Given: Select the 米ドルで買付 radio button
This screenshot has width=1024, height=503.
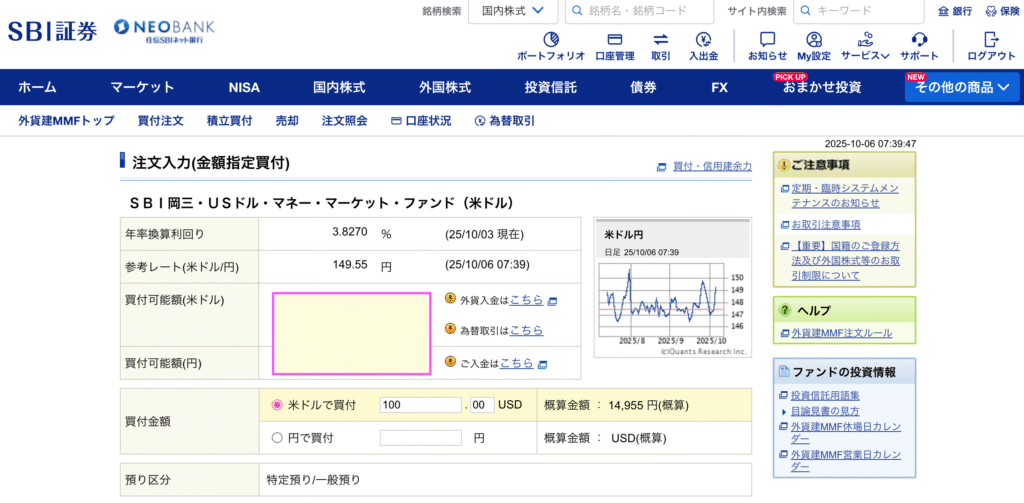Looking at the screenshot, I should pos(278,405).
